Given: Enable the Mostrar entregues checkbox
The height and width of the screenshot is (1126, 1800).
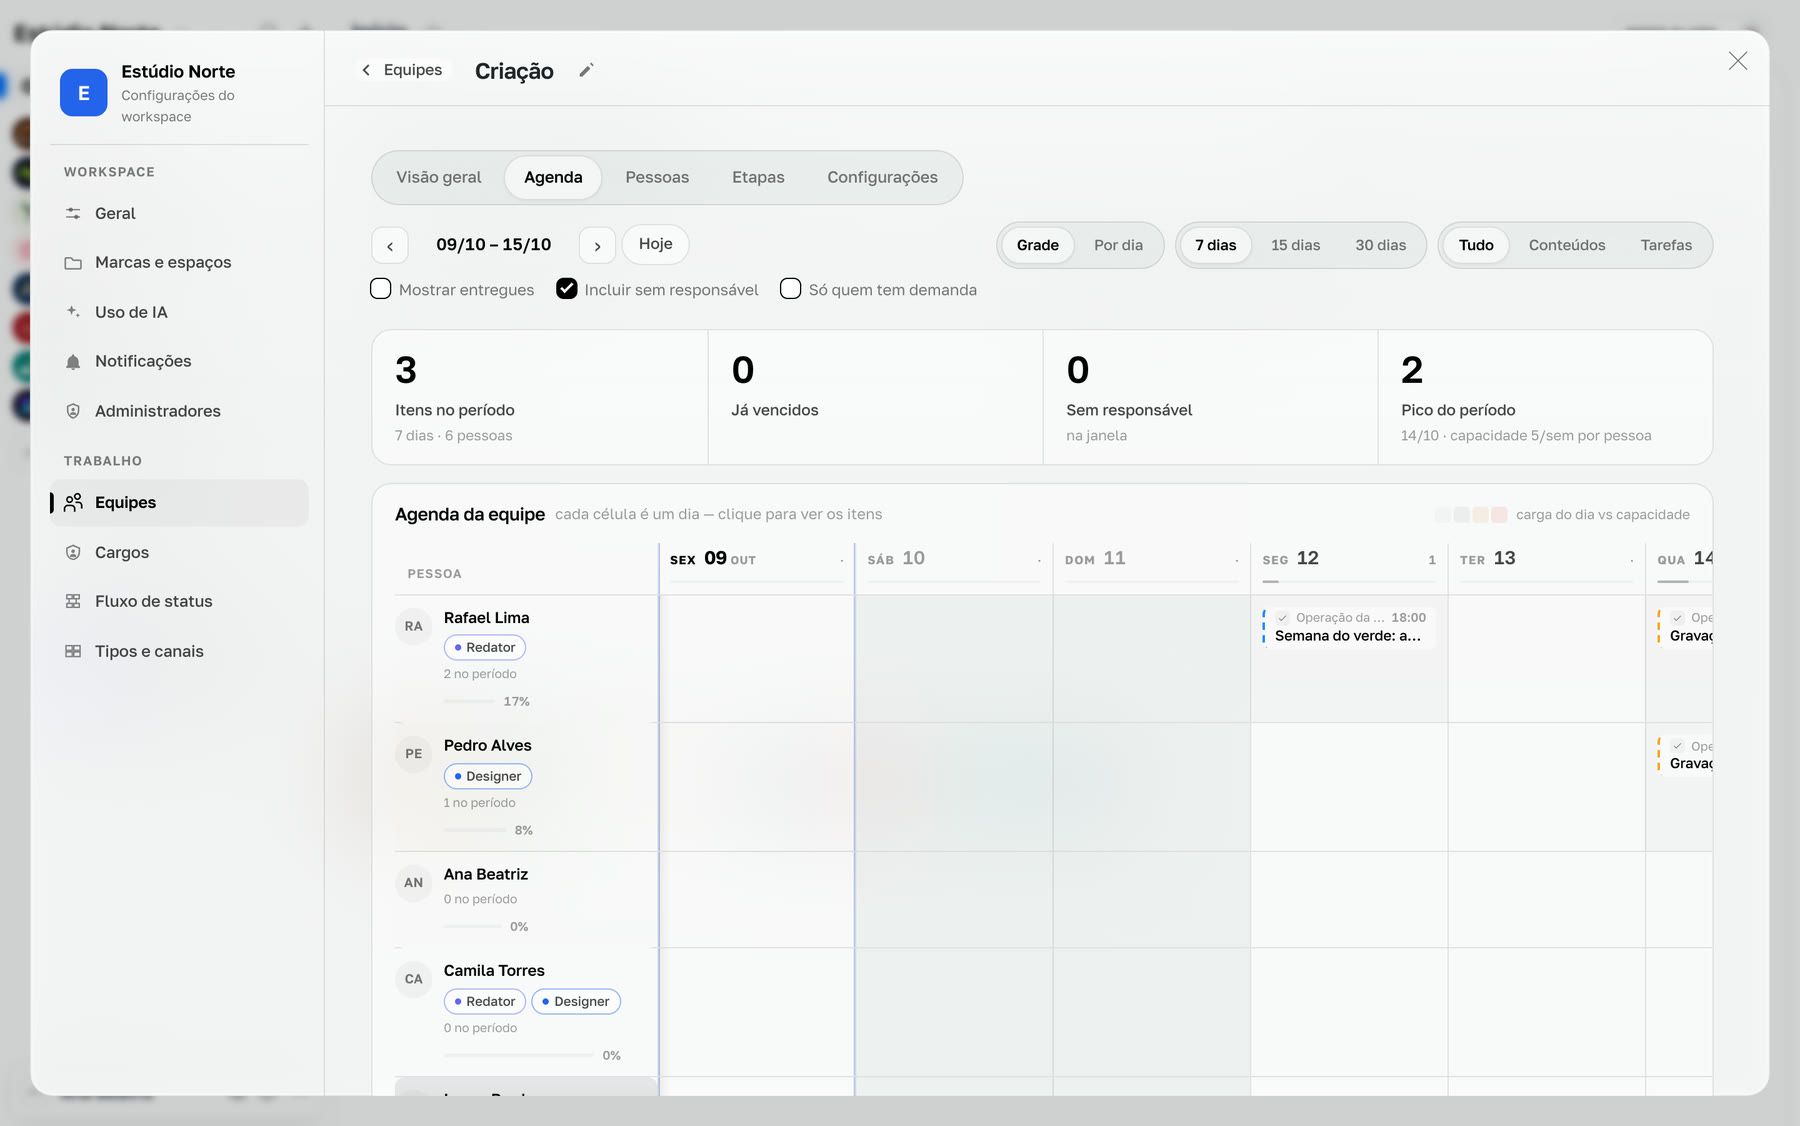Looking at the screenshot, I should point(381,289).
